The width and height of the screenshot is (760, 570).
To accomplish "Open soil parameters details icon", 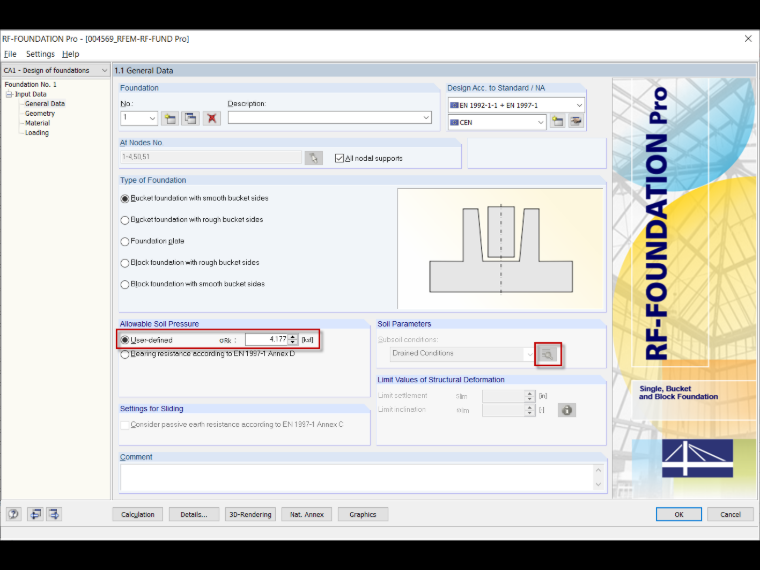I will 548,354.
